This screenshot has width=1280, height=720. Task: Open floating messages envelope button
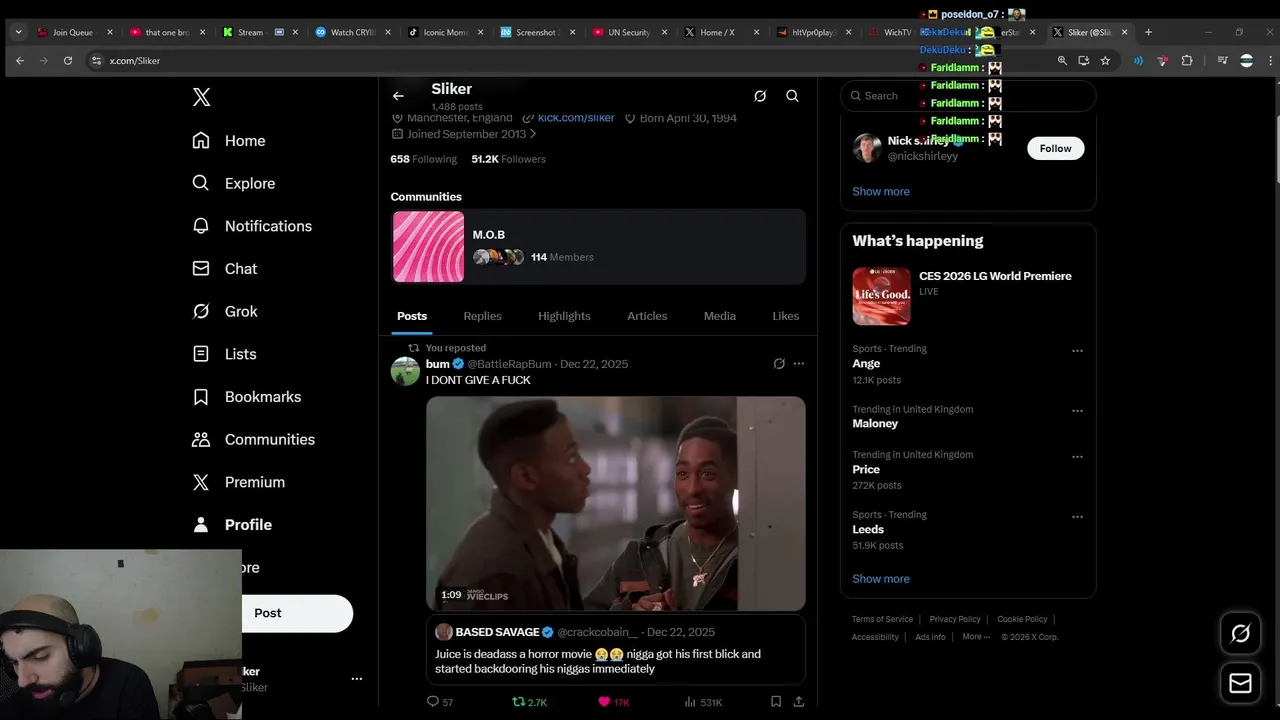[x=1240, y=684]
